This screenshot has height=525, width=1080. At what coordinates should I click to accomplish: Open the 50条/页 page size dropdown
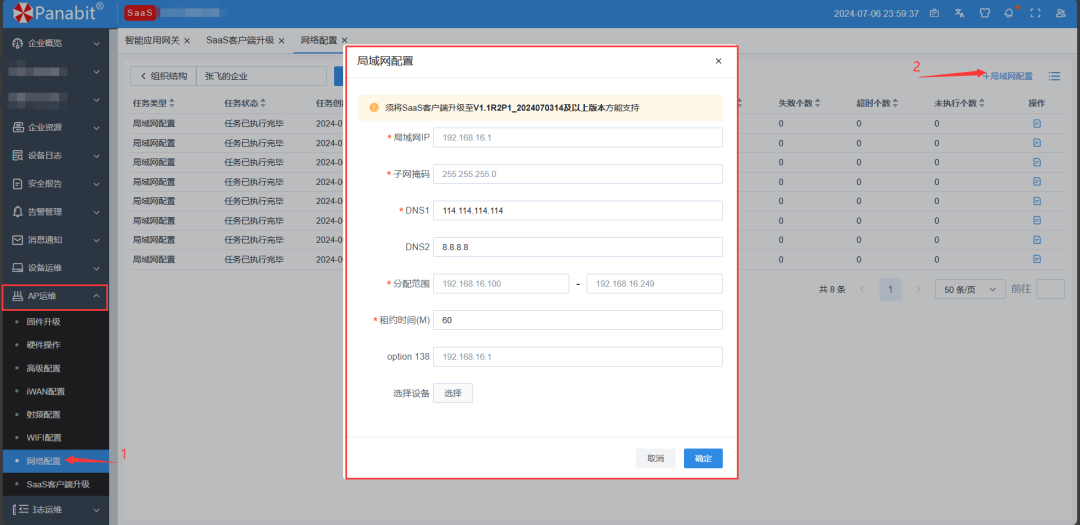pos(969,289)
